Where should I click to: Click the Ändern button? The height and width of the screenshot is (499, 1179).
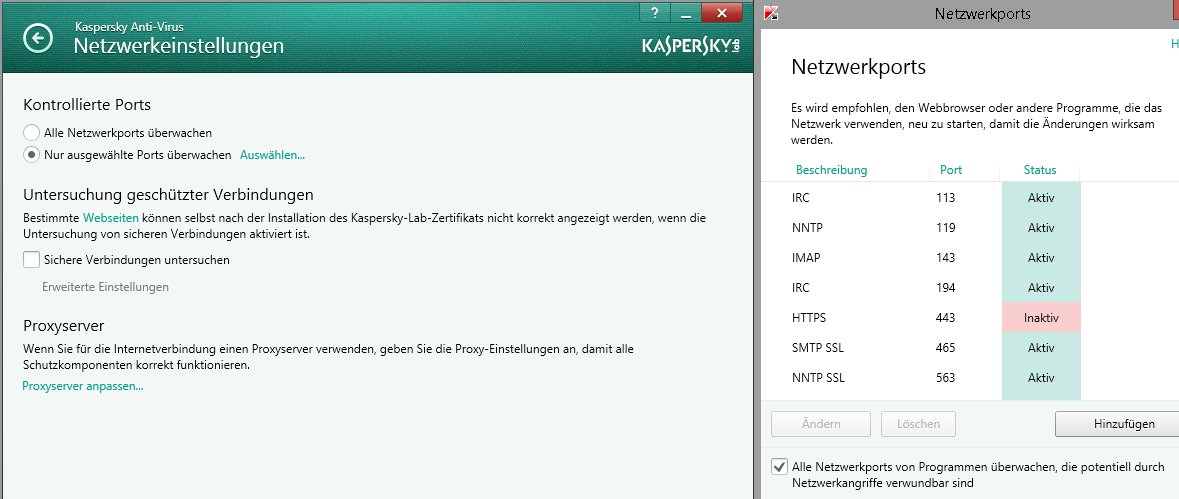click(821, 424)
